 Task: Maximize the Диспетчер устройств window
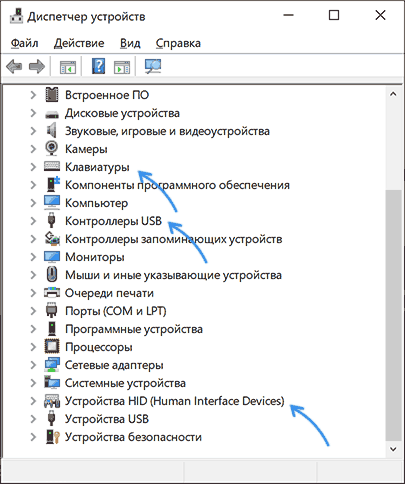334,15
